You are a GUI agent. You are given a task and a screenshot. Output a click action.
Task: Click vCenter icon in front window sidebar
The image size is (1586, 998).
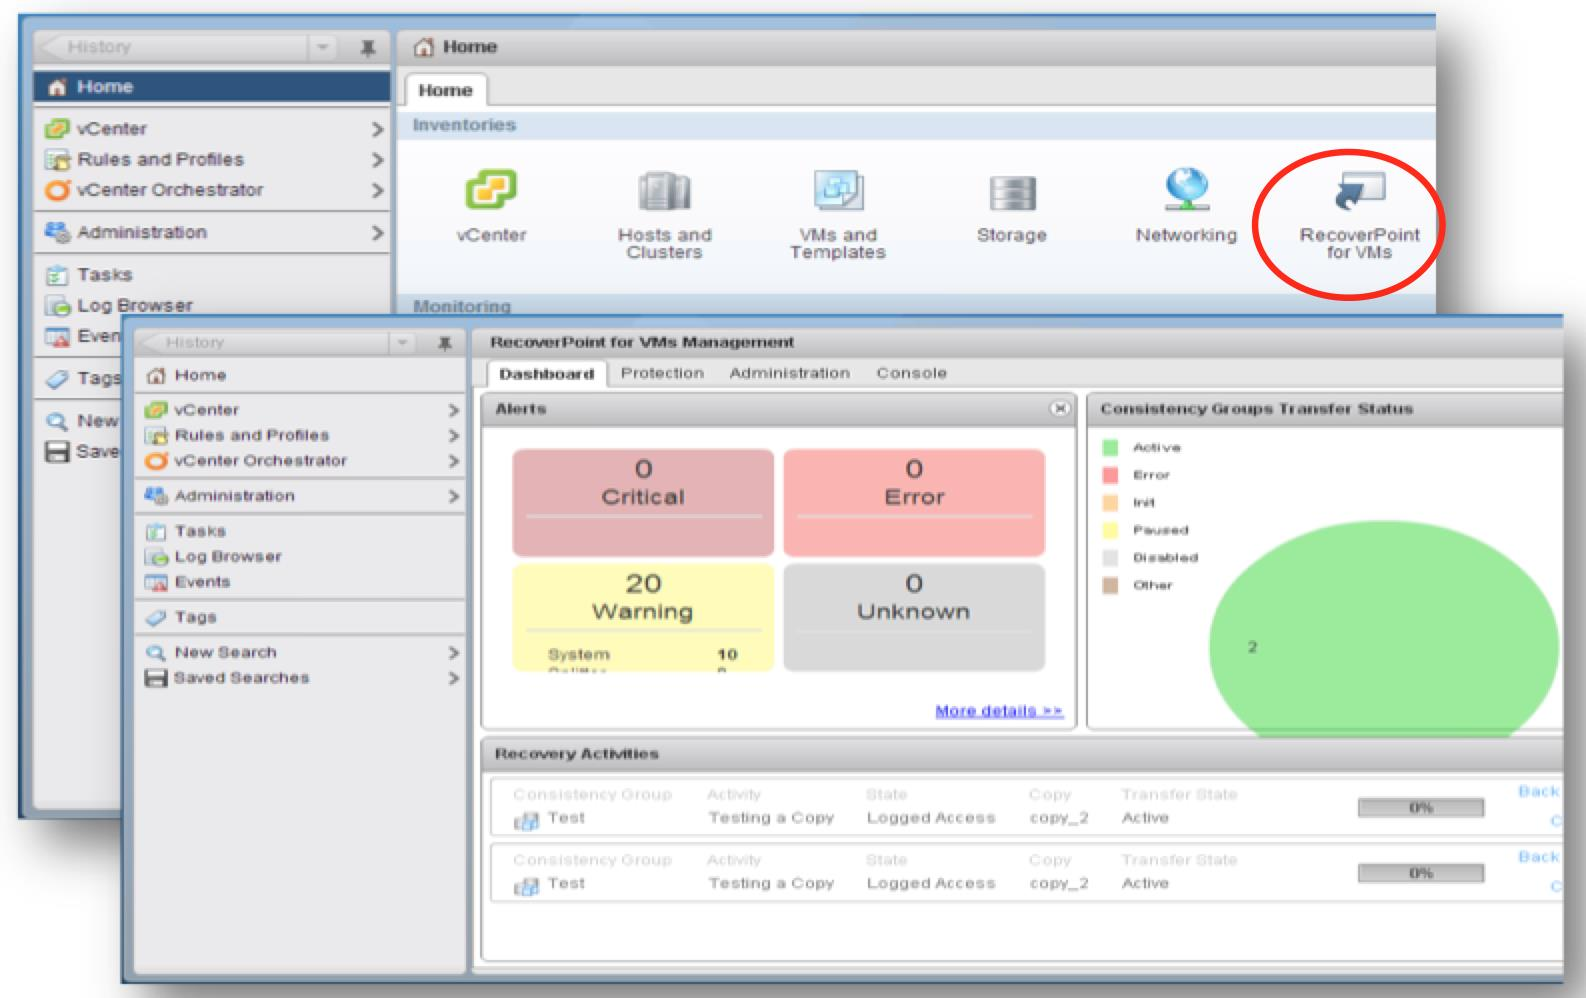pyautogui.click(x=155, y=410)
